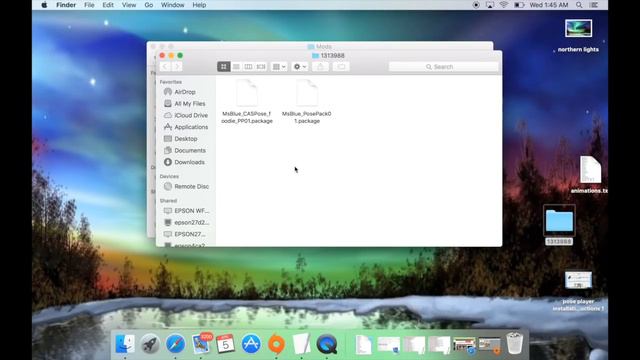Open Finder from the Dock
The height and width of the screenshot is (360, 640).
125,344
